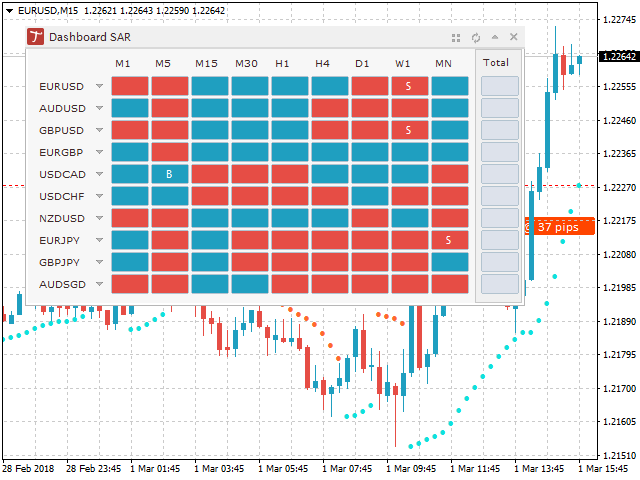Image resolution: width=640 pixels, height=480 pixels.
Task: Click the USDCAD M5 cell marked B
Action: point(170,174)
